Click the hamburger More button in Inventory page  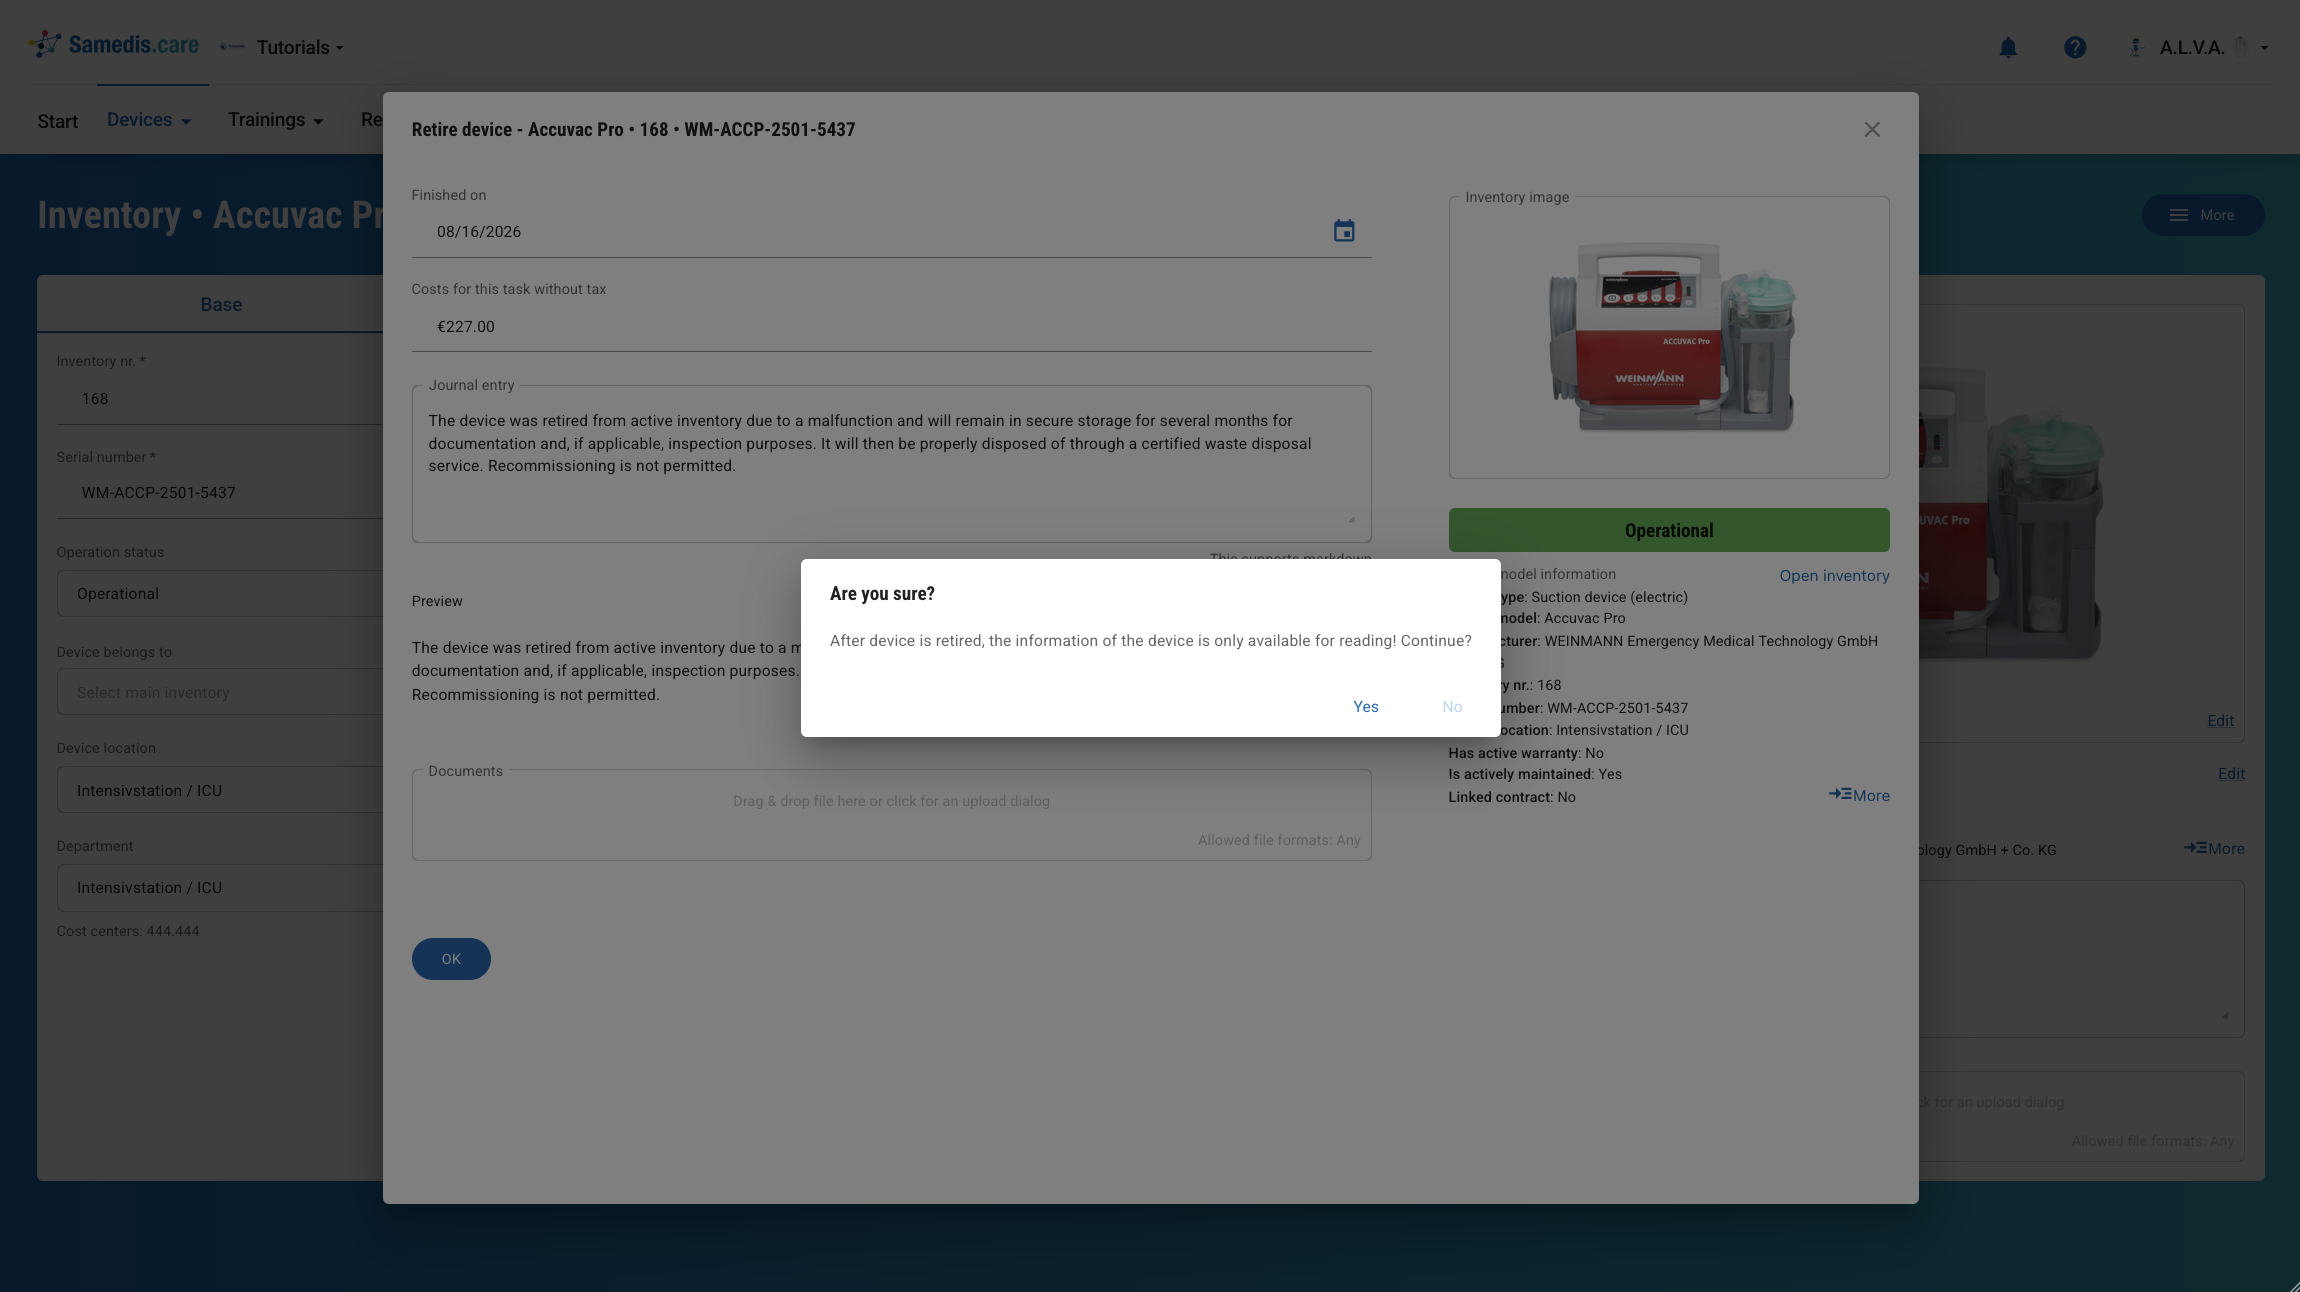pos(2202,215)
